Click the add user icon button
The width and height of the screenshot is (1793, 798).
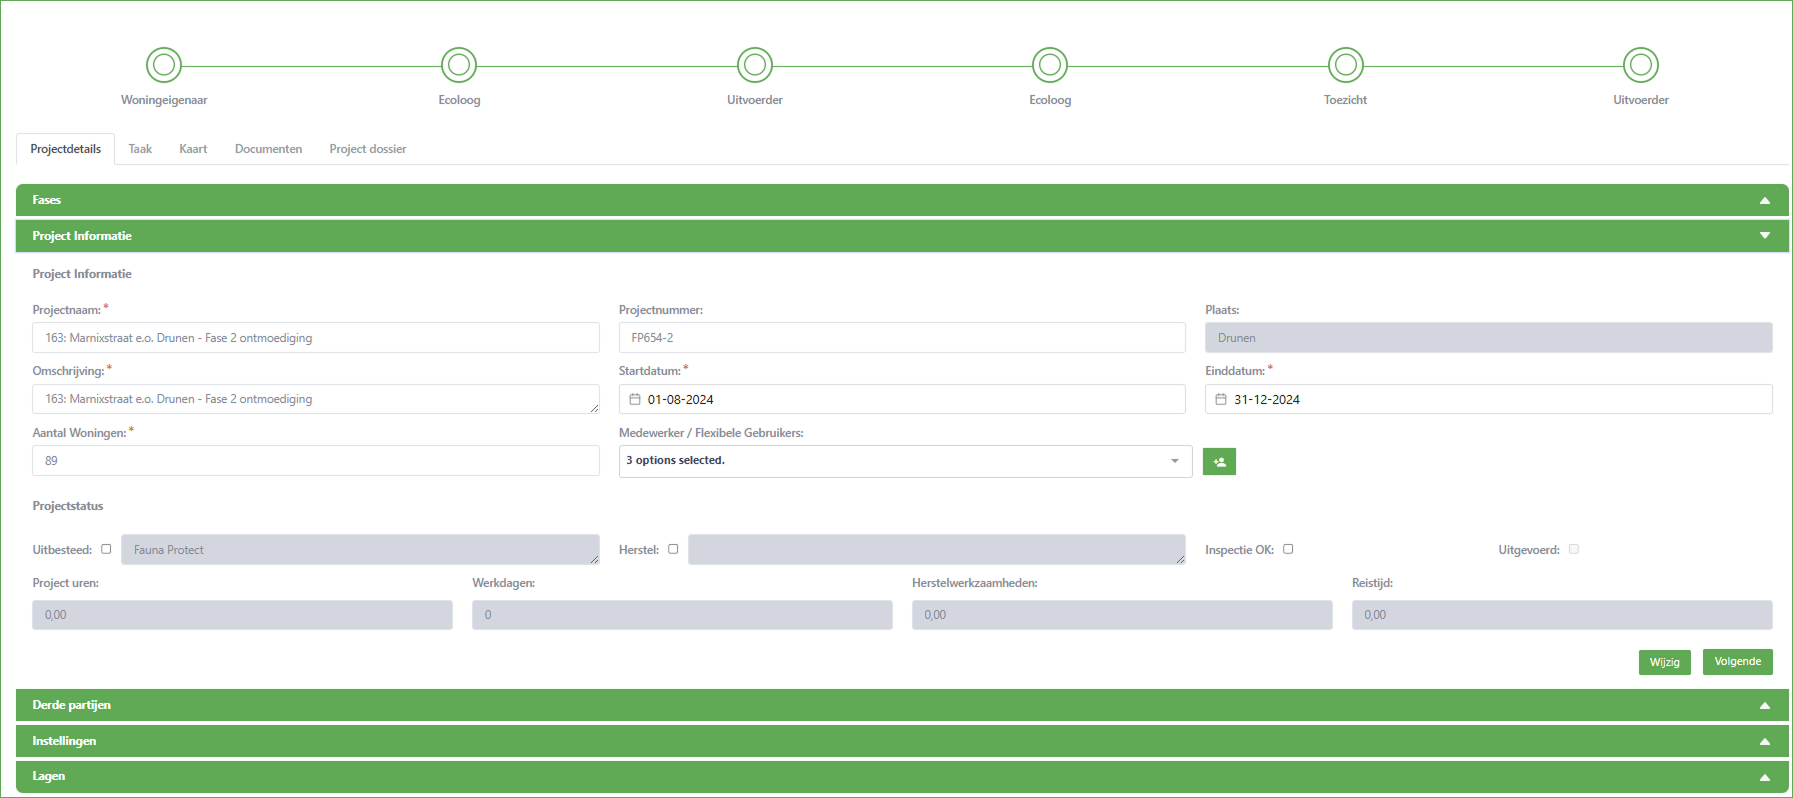point(1219,462)
